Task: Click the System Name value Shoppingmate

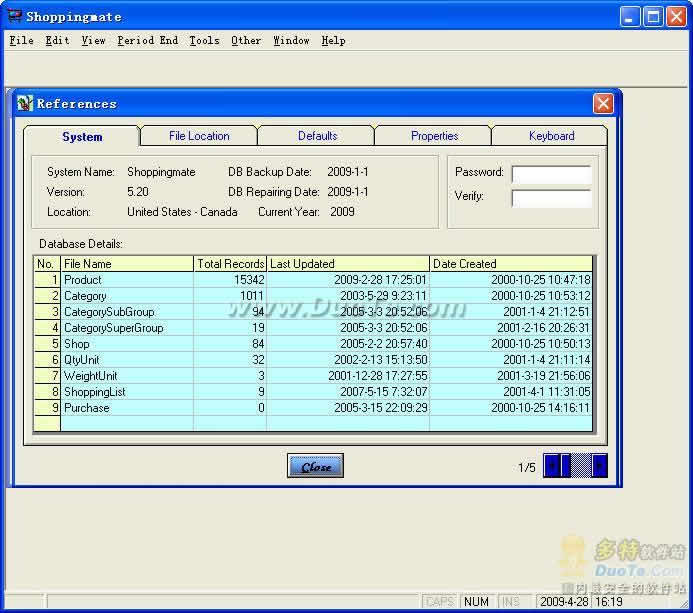Action: [161, 172]
